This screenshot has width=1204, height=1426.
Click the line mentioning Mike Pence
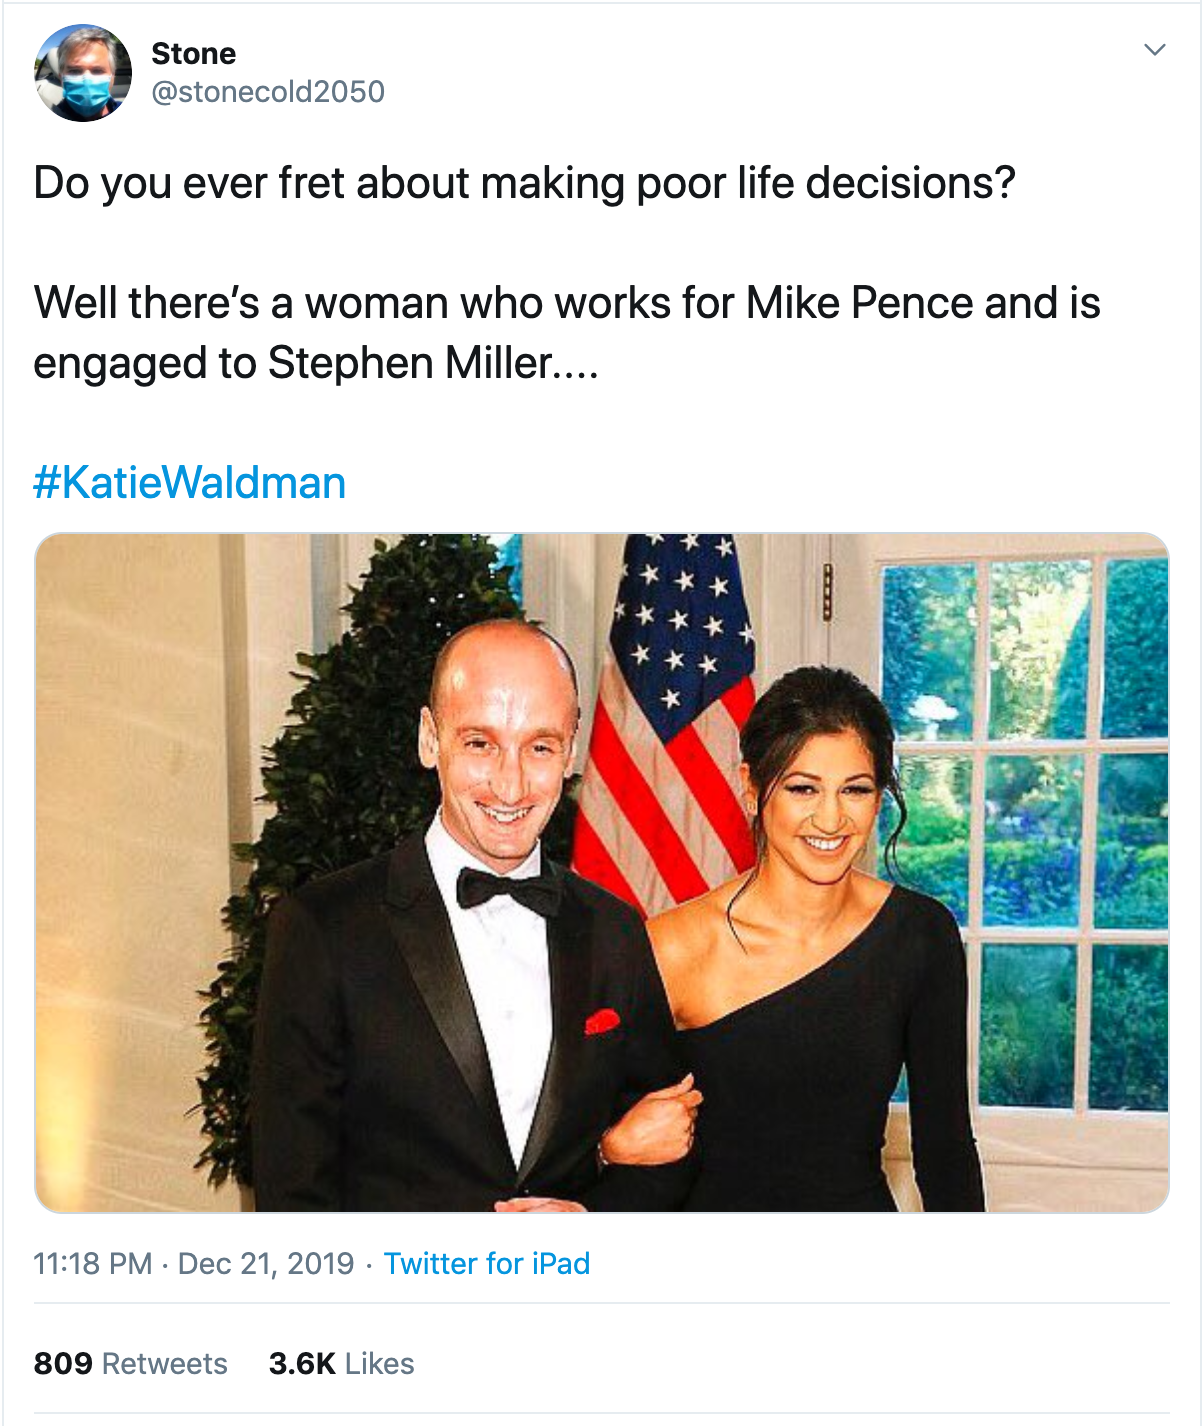tap(567, 303)
